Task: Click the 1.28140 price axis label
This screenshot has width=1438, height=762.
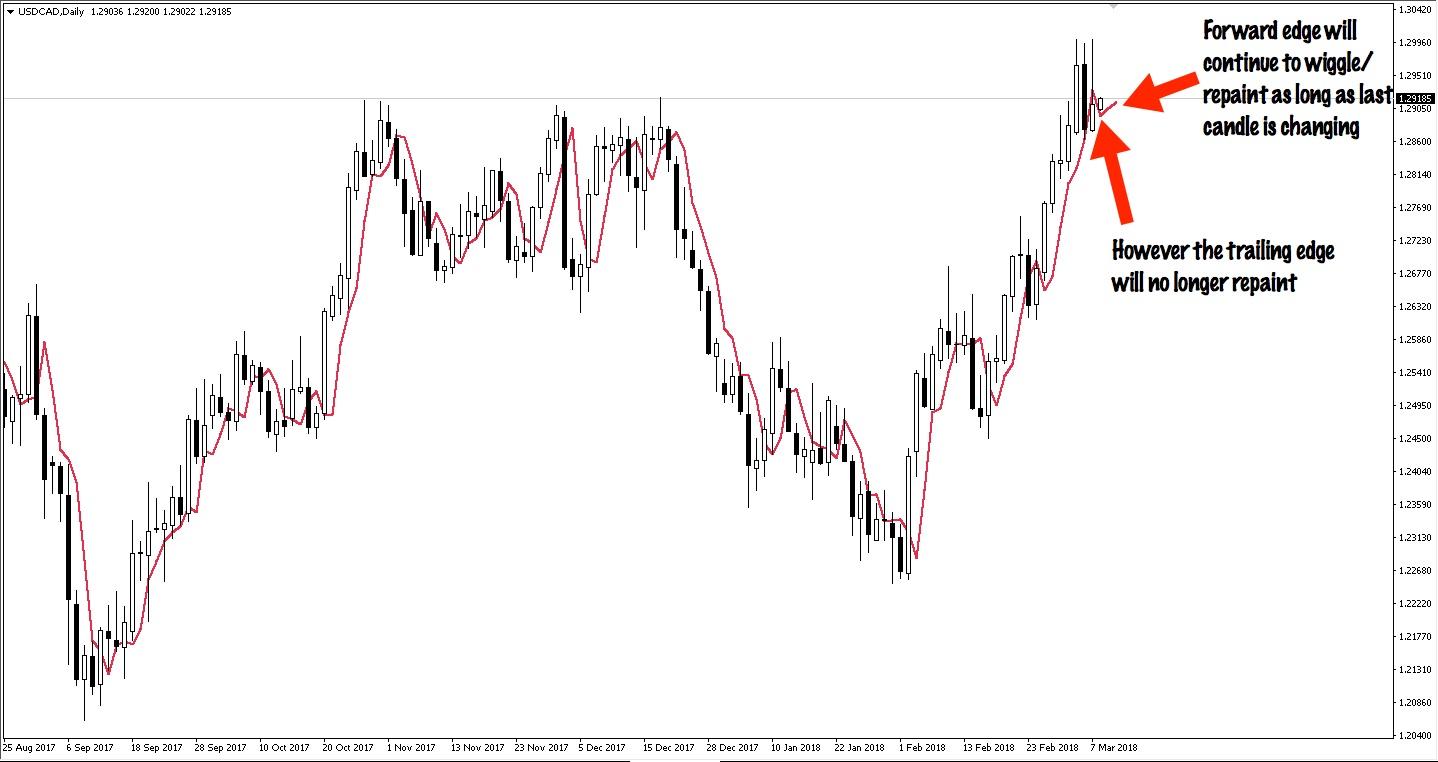Action: tap(1417, 174)
